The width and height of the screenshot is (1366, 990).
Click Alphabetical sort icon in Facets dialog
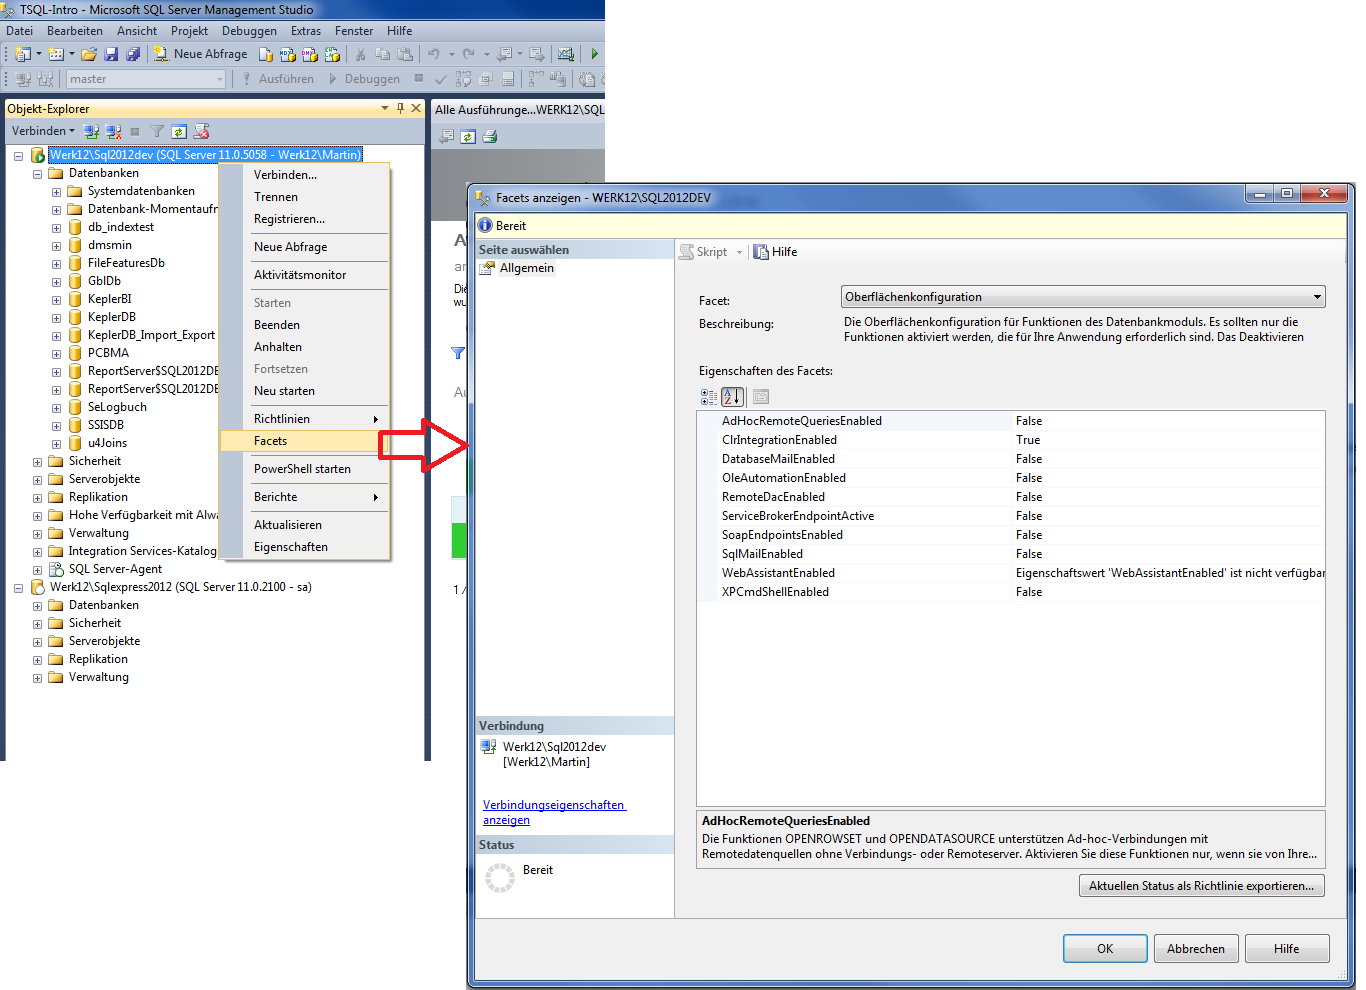[x=732, y=397]
